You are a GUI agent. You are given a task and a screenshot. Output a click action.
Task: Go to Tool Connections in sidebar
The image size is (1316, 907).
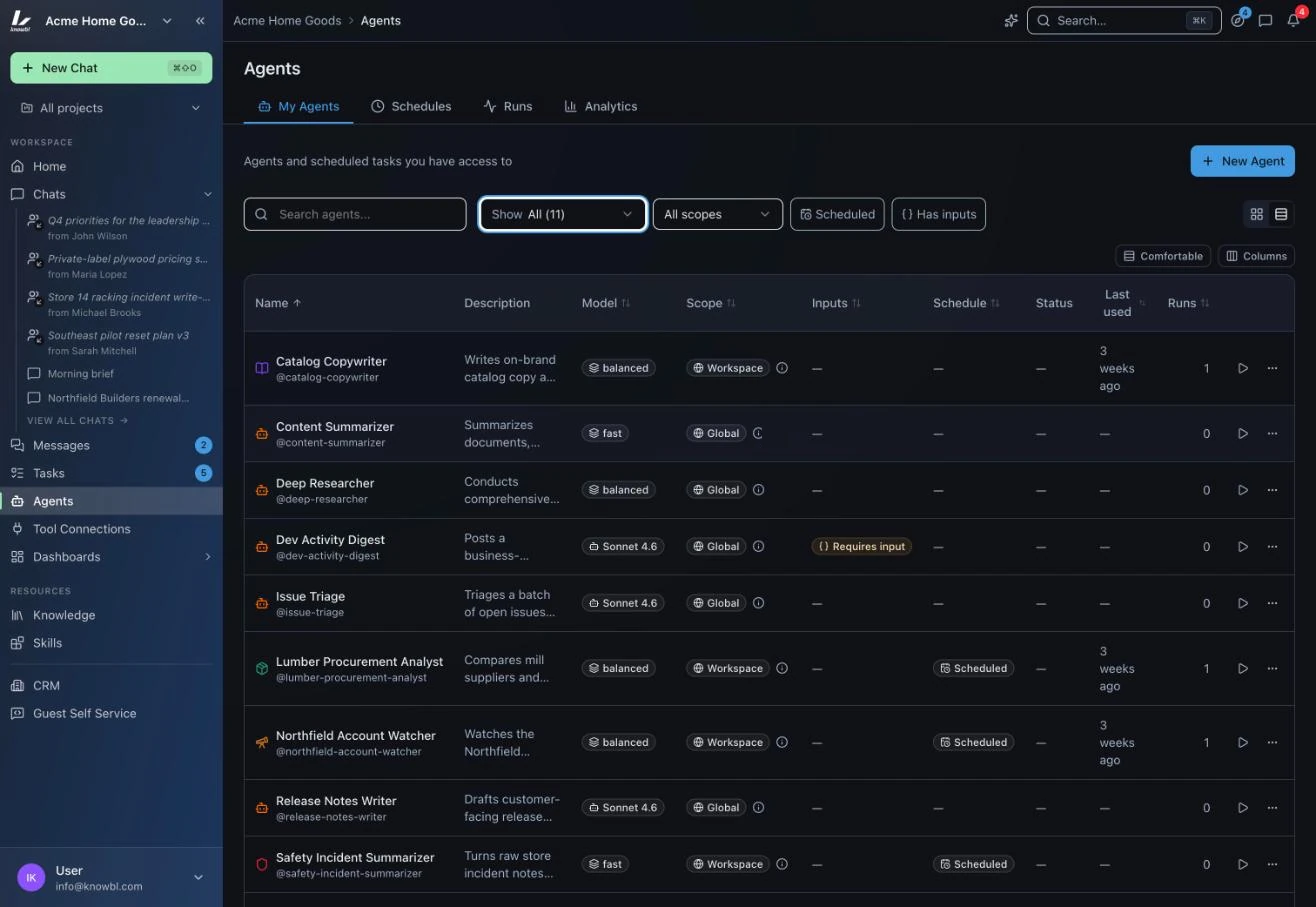[111, 529]
